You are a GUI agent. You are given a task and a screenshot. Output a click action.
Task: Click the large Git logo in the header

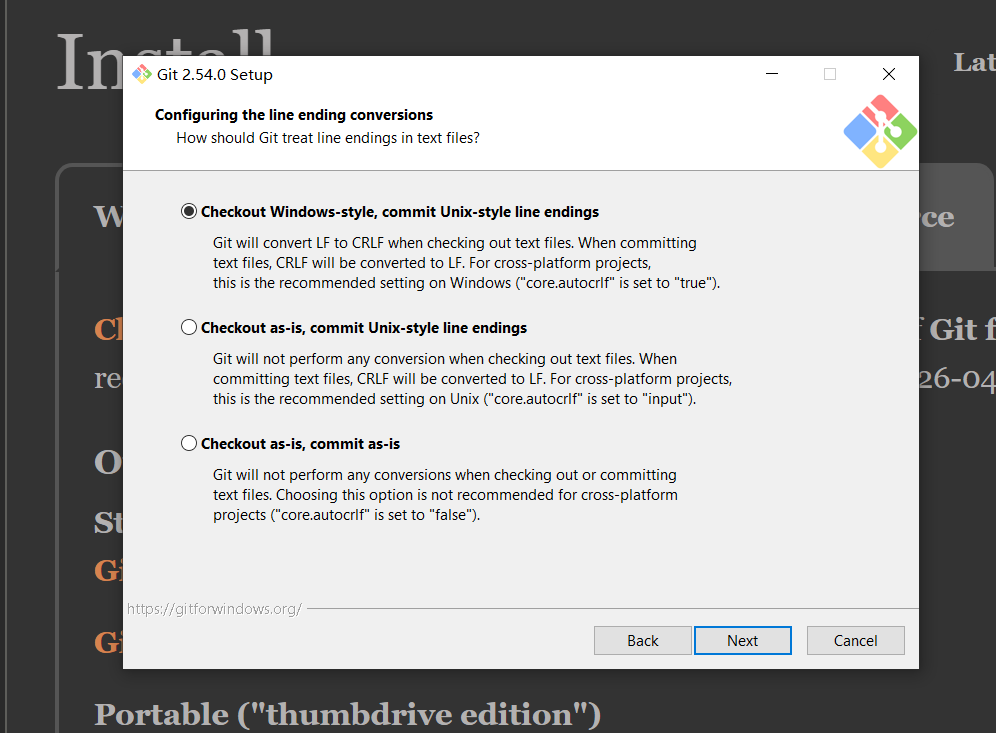coord(880,131)
